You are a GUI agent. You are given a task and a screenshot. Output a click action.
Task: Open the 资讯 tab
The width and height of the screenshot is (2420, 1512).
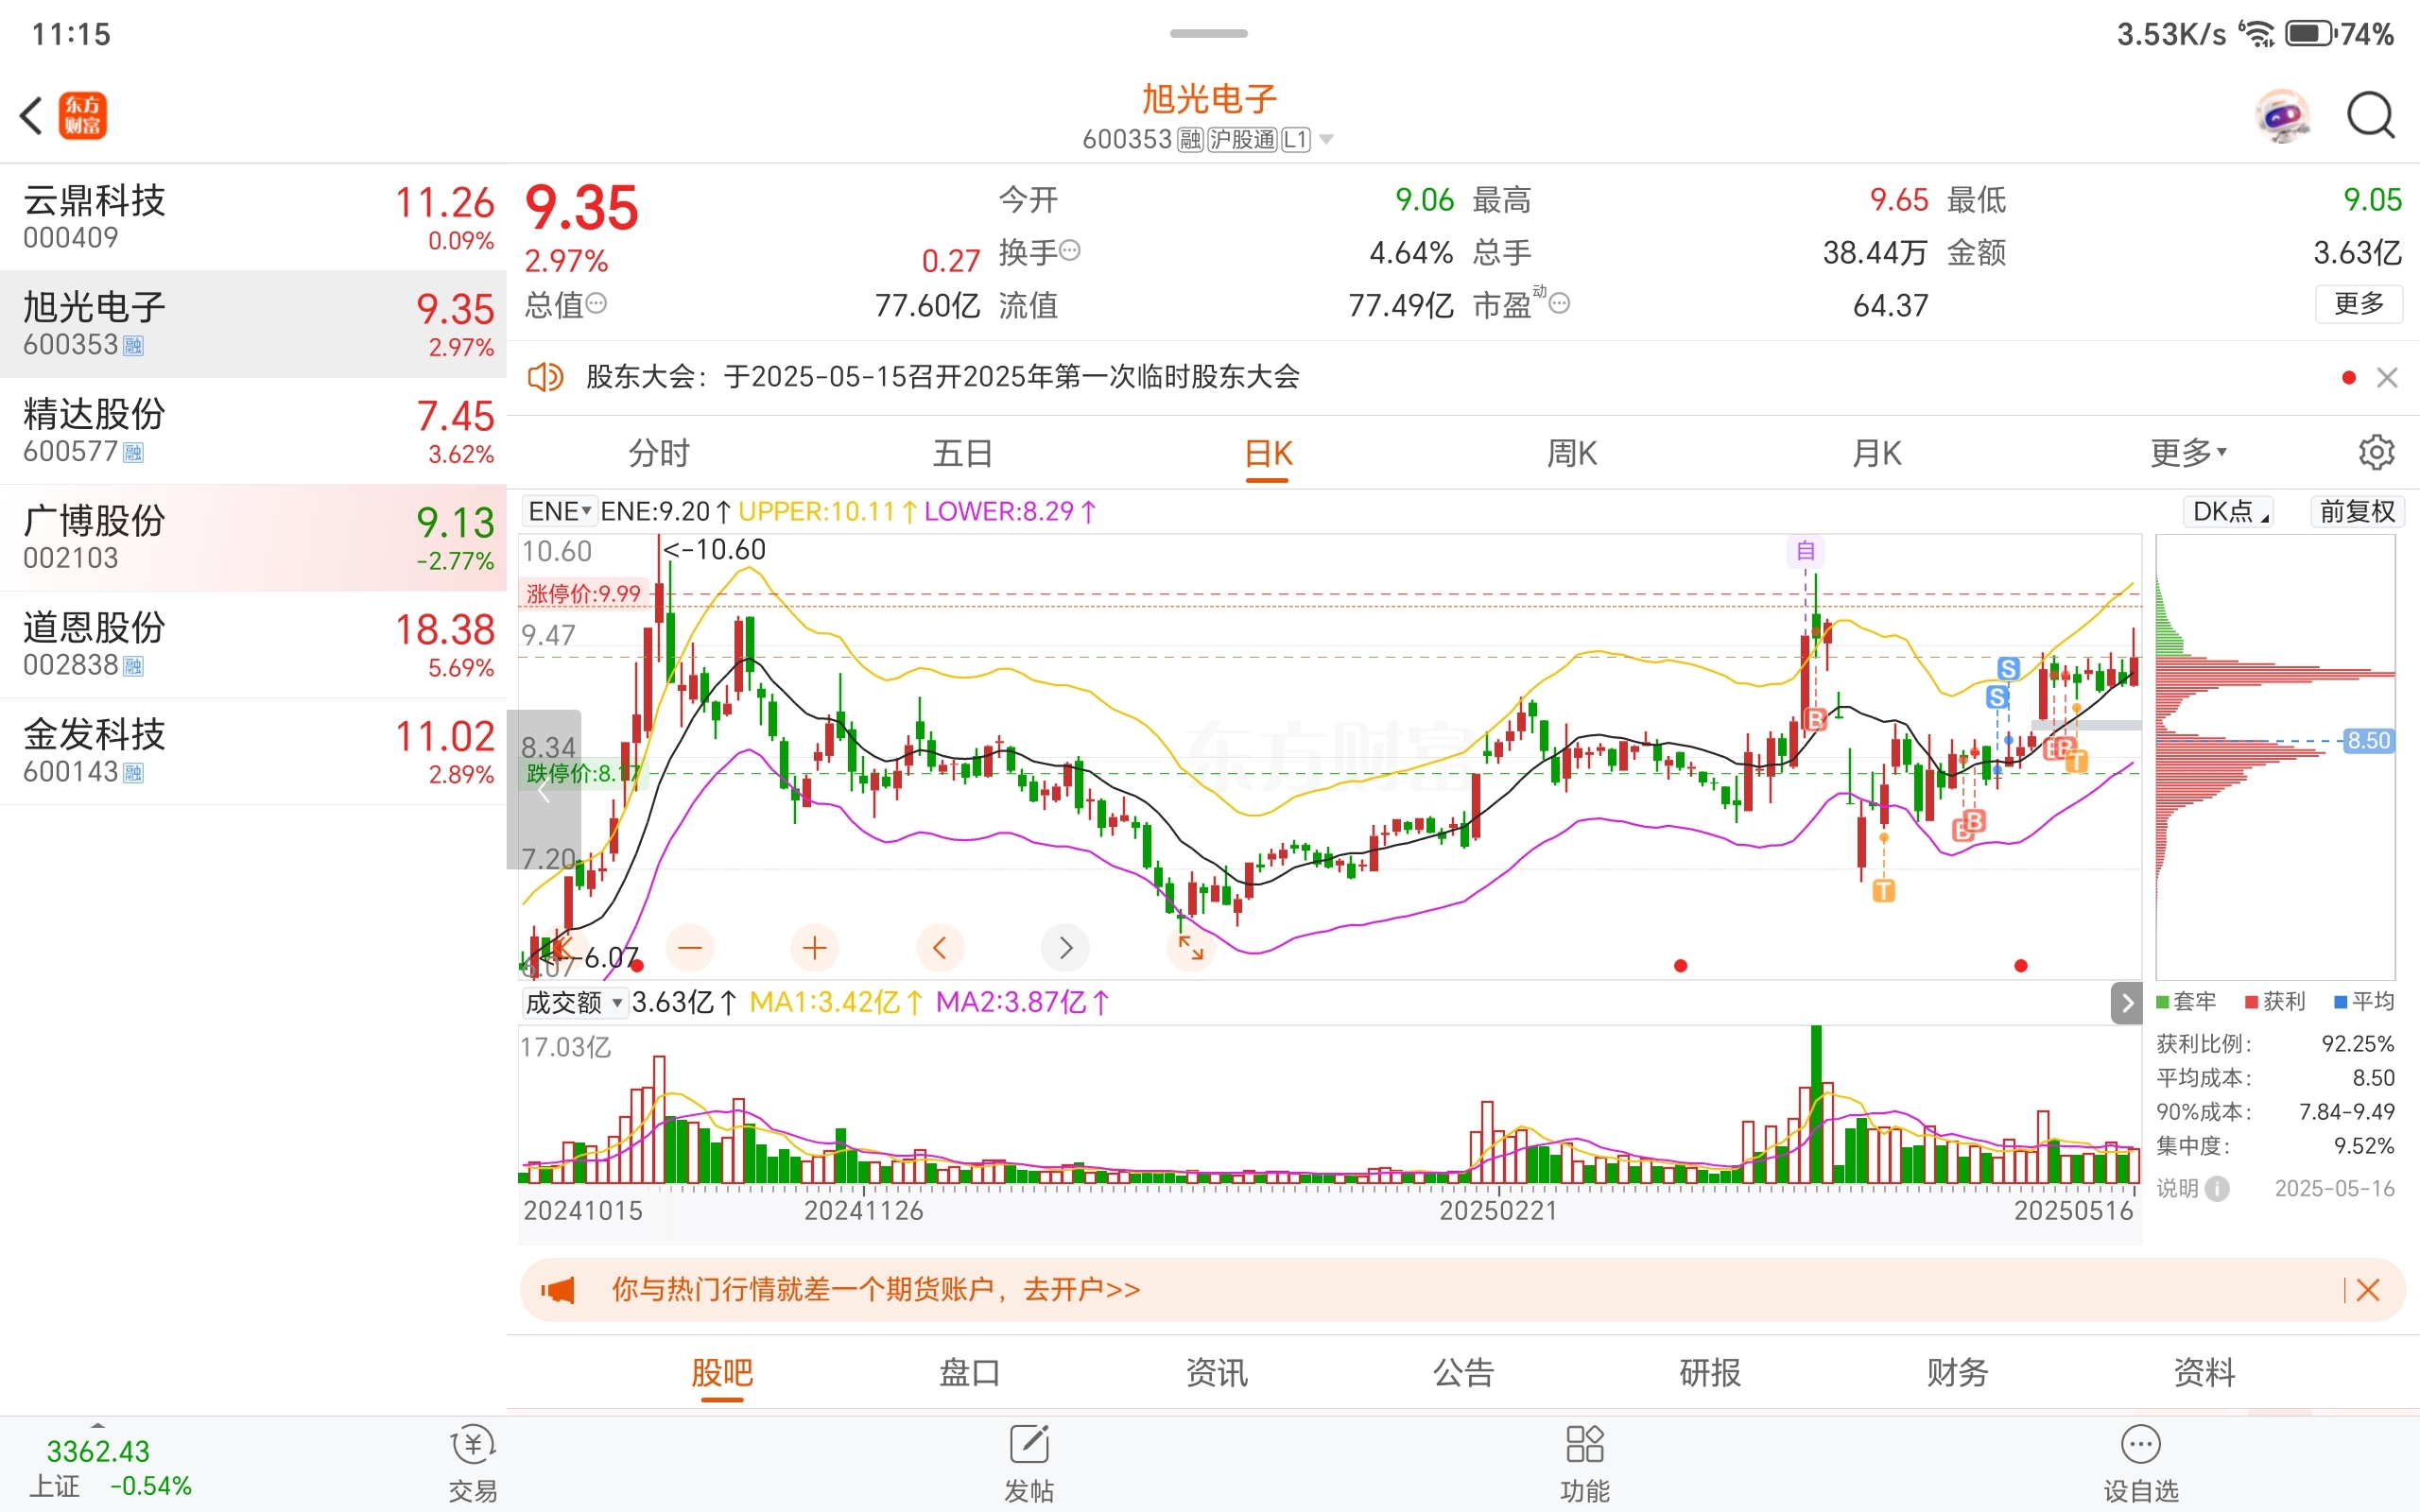coord(1216,1372)
